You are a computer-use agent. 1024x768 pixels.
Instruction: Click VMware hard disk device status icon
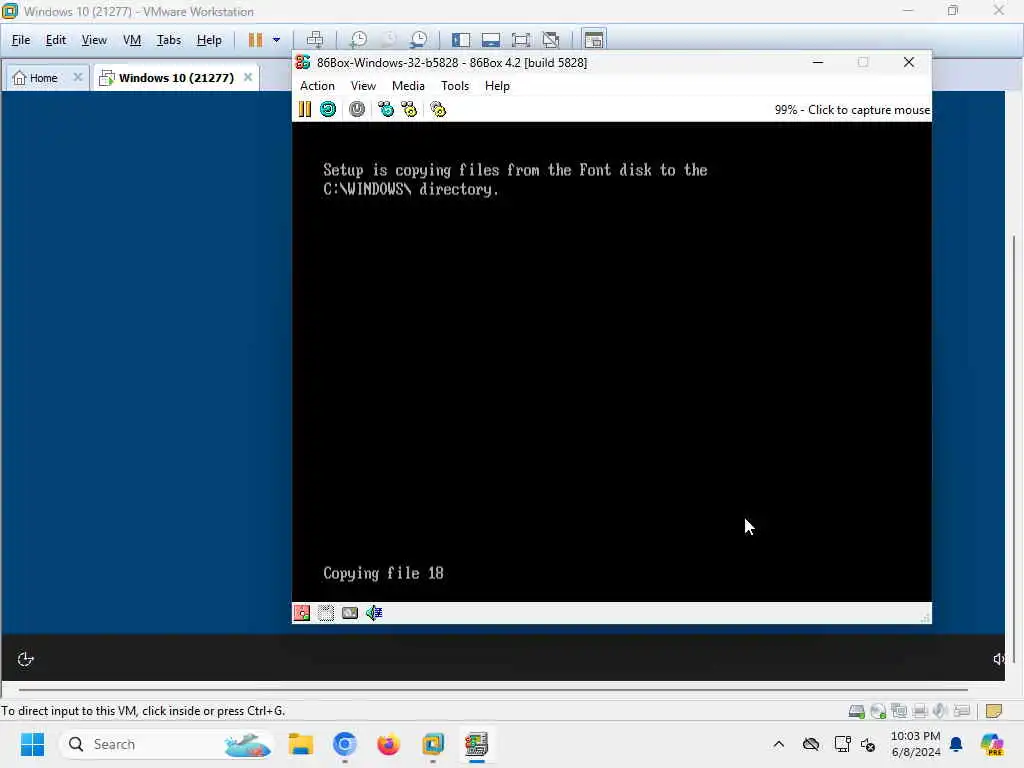[856, 711]
